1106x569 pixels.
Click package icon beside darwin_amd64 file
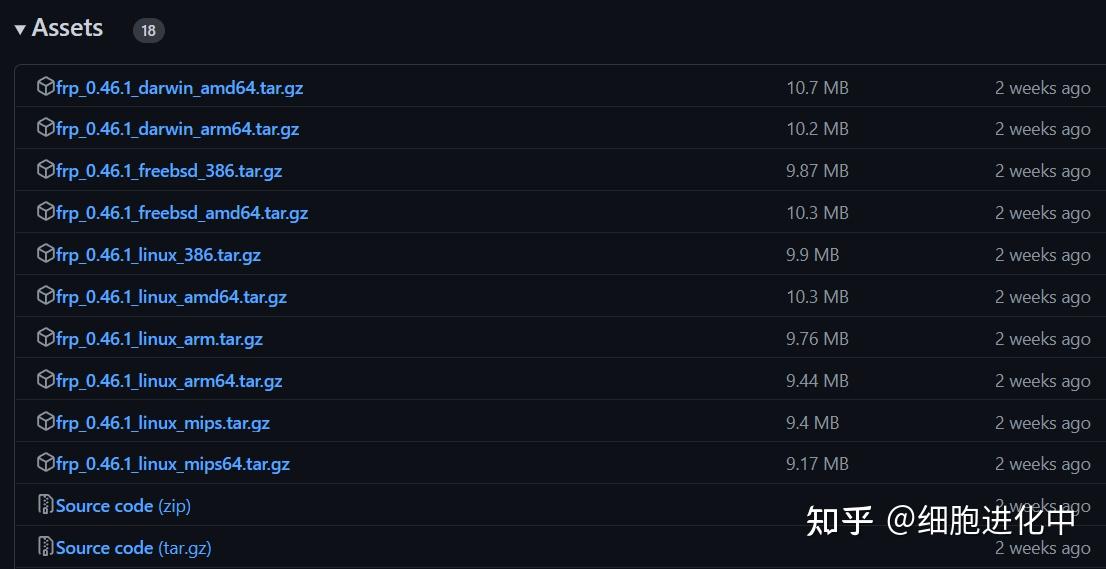[x=45, y=87]
